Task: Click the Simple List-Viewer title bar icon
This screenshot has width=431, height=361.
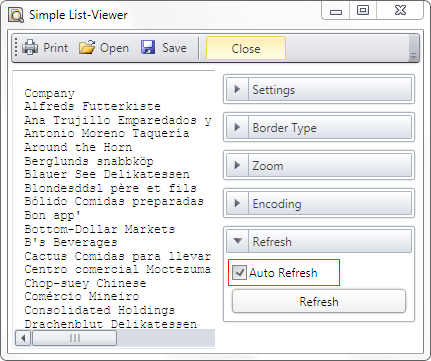Action: click(x=16, y=15)
